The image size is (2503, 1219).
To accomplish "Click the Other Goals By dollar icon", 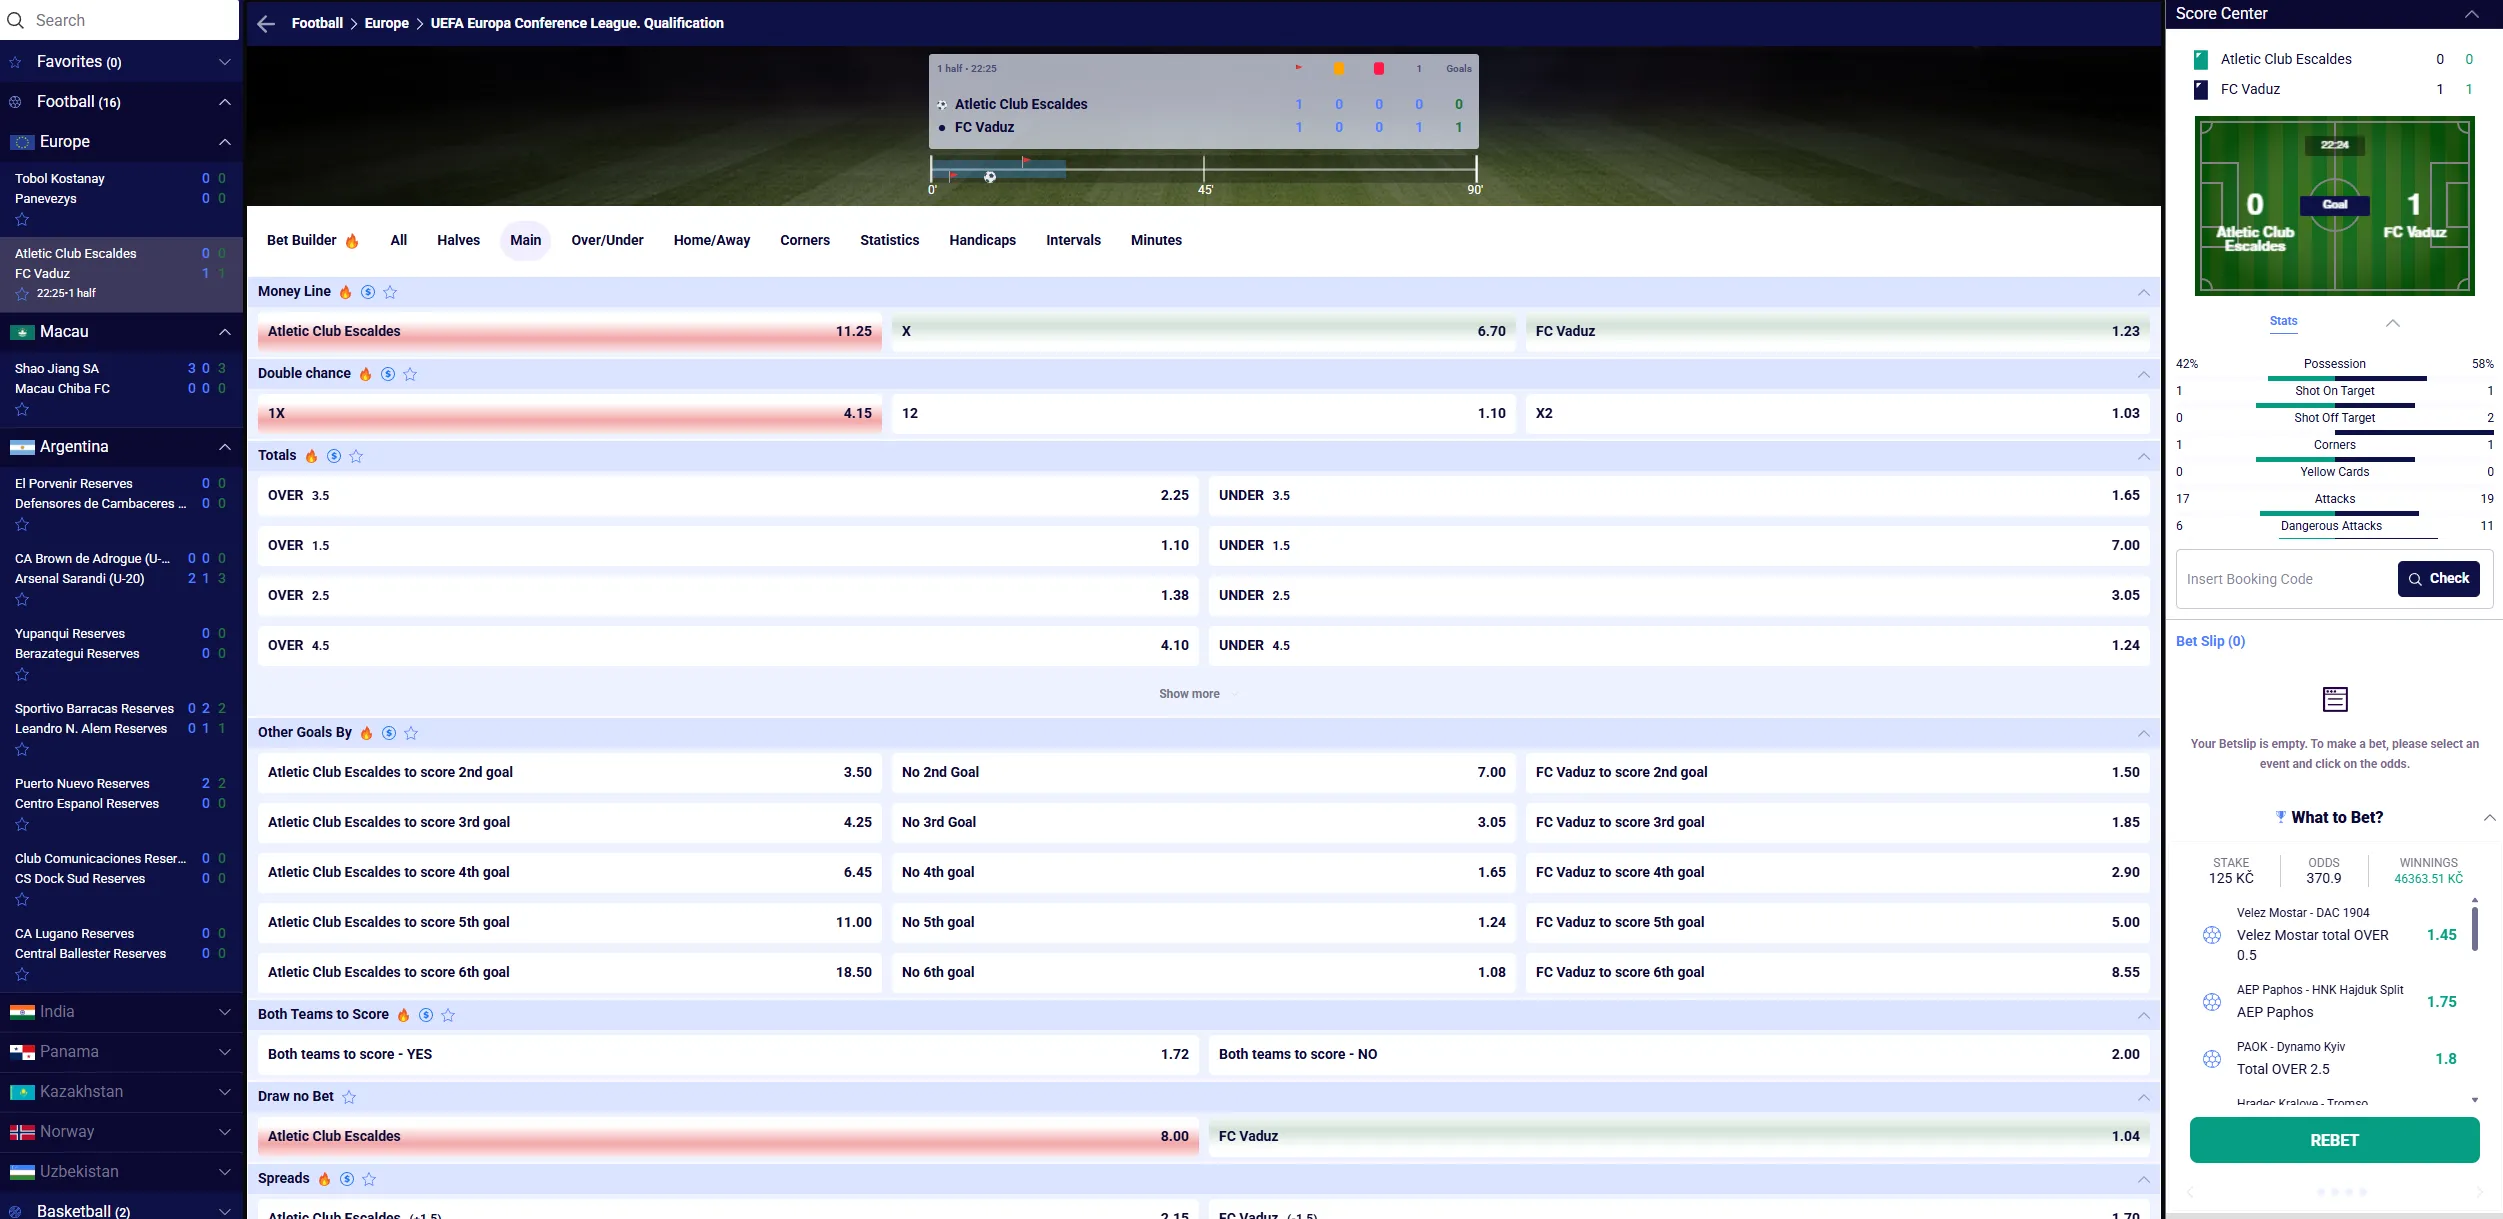I will 389,733.
